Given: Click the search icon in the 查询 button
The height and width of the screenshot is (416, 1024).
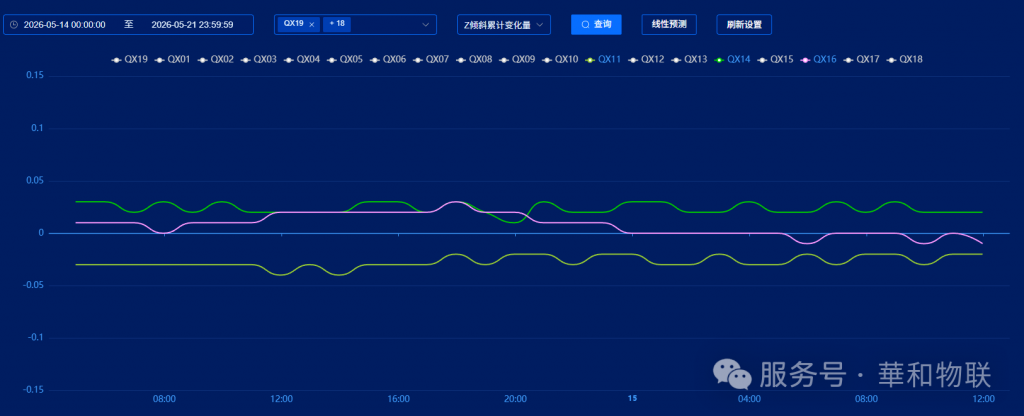Looking at the screenshot, I should (x=585, y=24).
